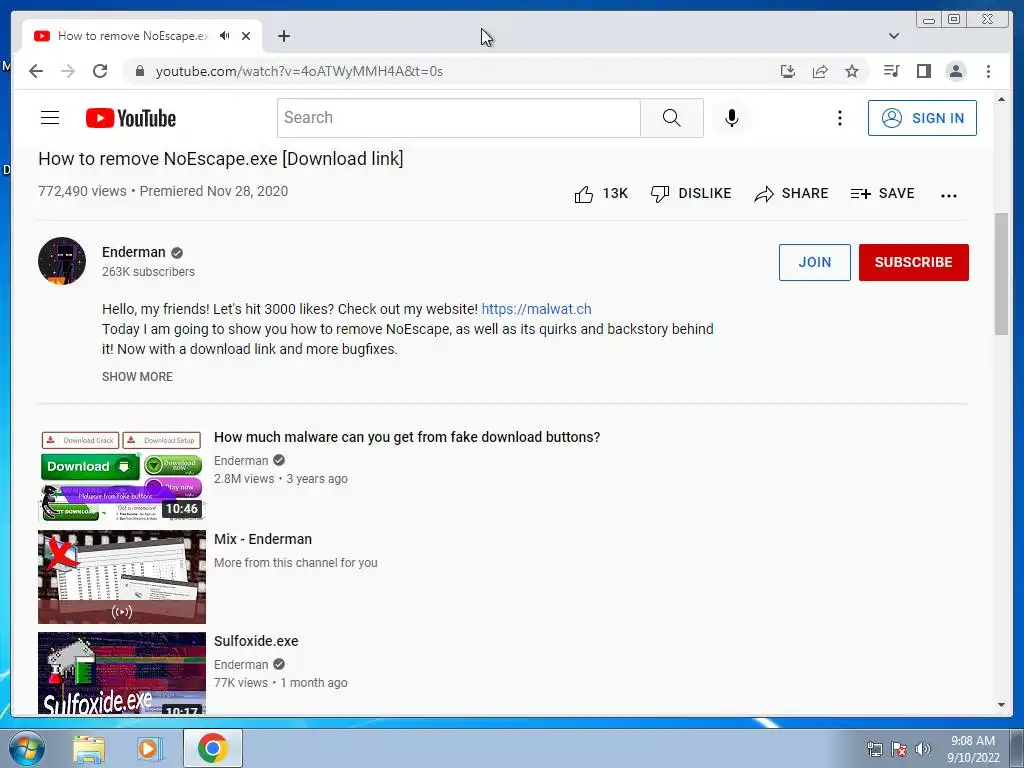Open more actions ellipsis under the video
Image resolution: width=1024 pixels, height=768 pixels.
948,195
